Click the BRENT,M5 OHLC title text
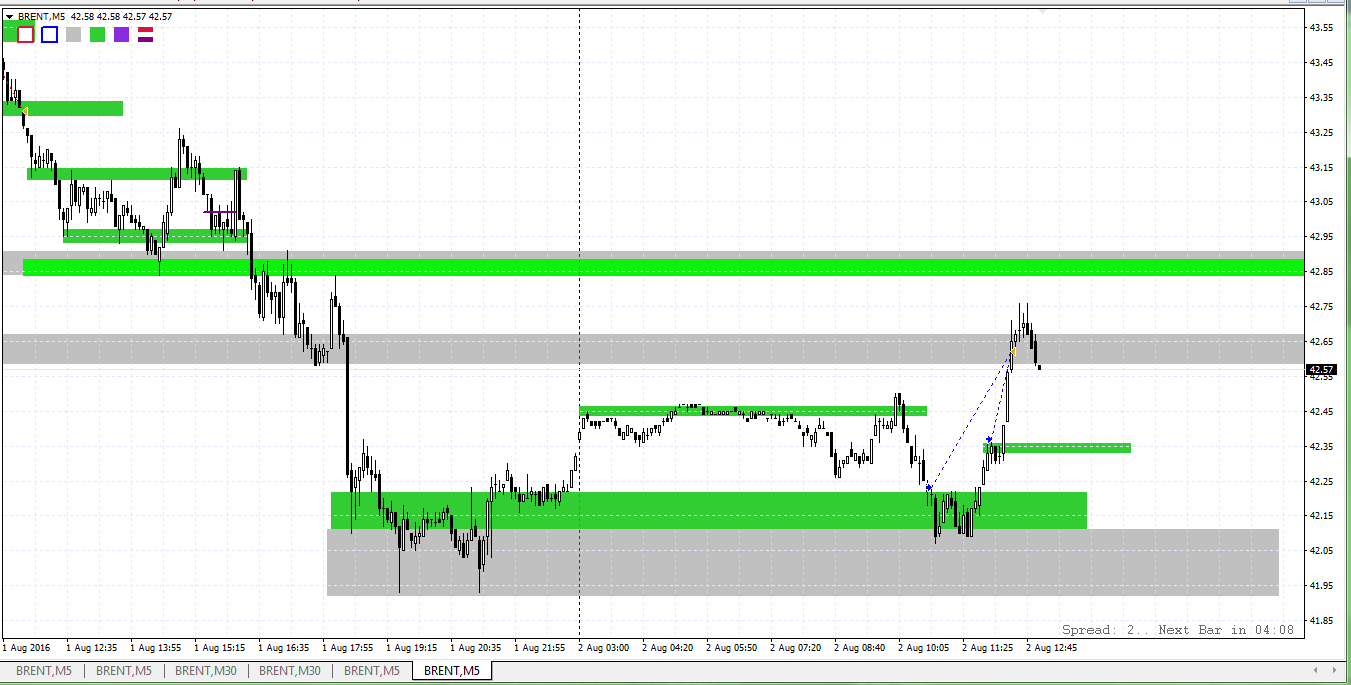This screenshot has width=1351, height=685. (95, 17)
